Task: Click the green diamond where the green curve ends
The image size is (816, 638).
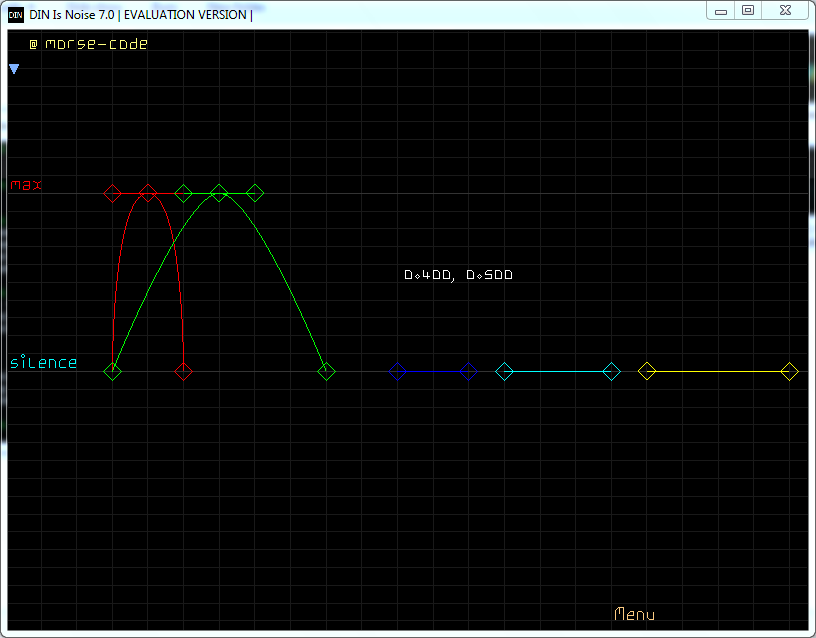Action: click(x=326, y=372)
